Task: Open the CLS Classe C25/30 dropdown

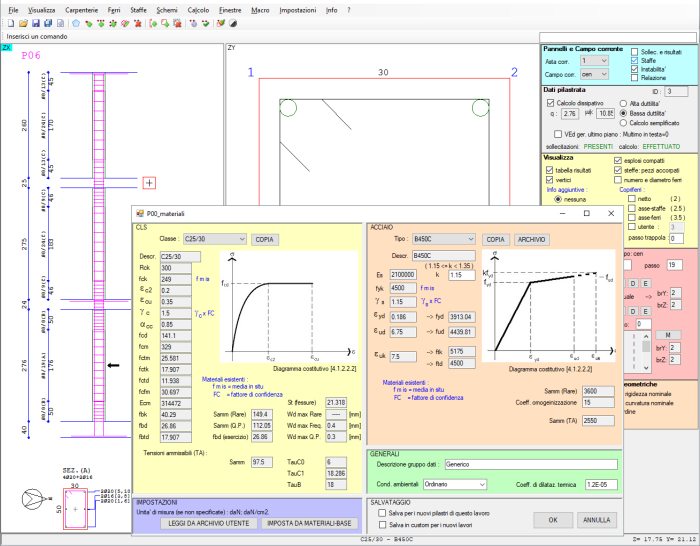Action: click(214, 240)
